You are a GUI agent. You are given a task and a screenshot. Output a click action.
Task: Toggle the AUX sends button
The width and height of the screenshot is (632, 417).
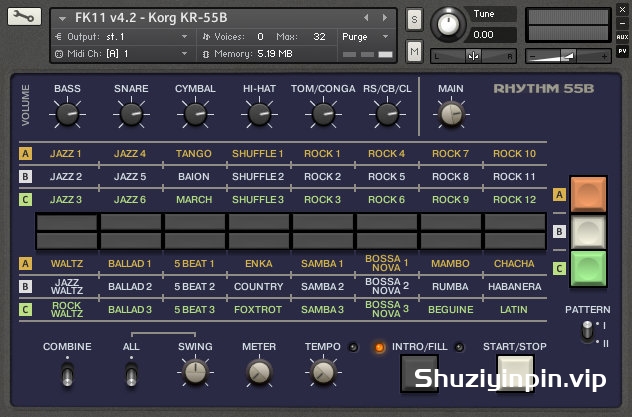pos(622,37)
